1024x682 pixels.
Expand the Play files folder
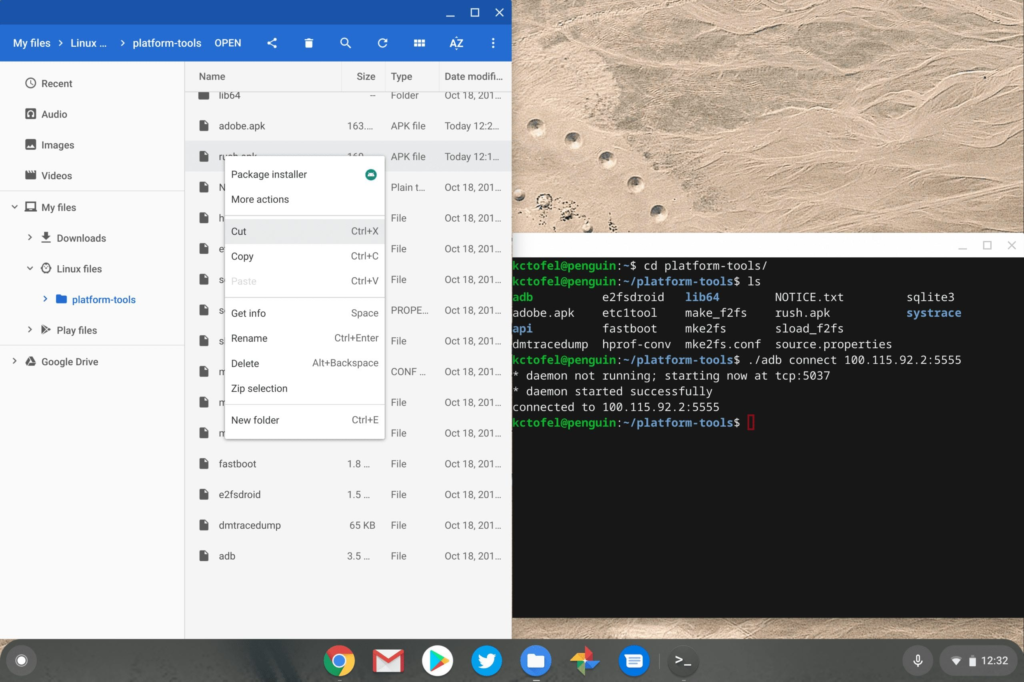[x=29, y=330]
